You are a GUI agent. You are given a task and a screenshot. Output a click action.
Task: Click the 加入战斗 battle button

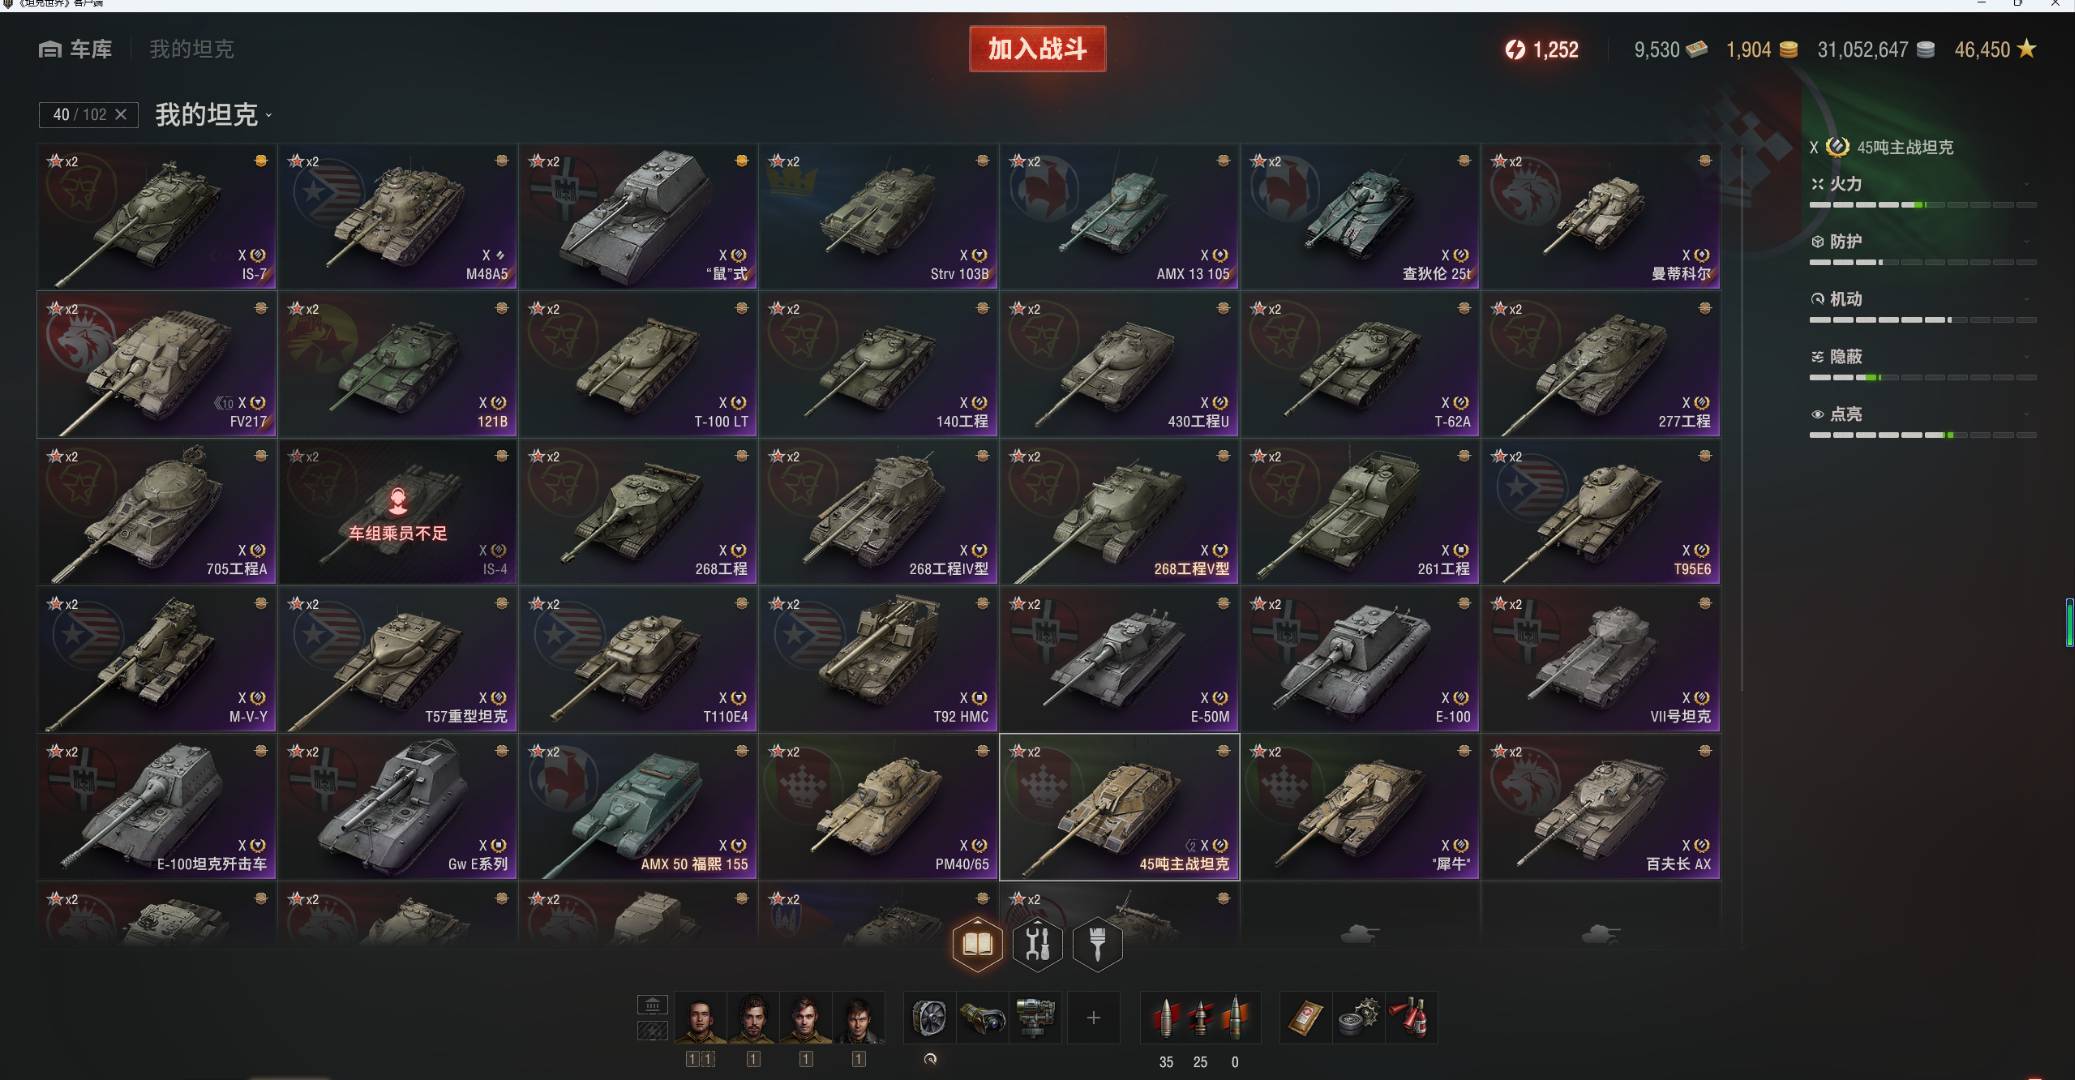(x=1037, y=49)
